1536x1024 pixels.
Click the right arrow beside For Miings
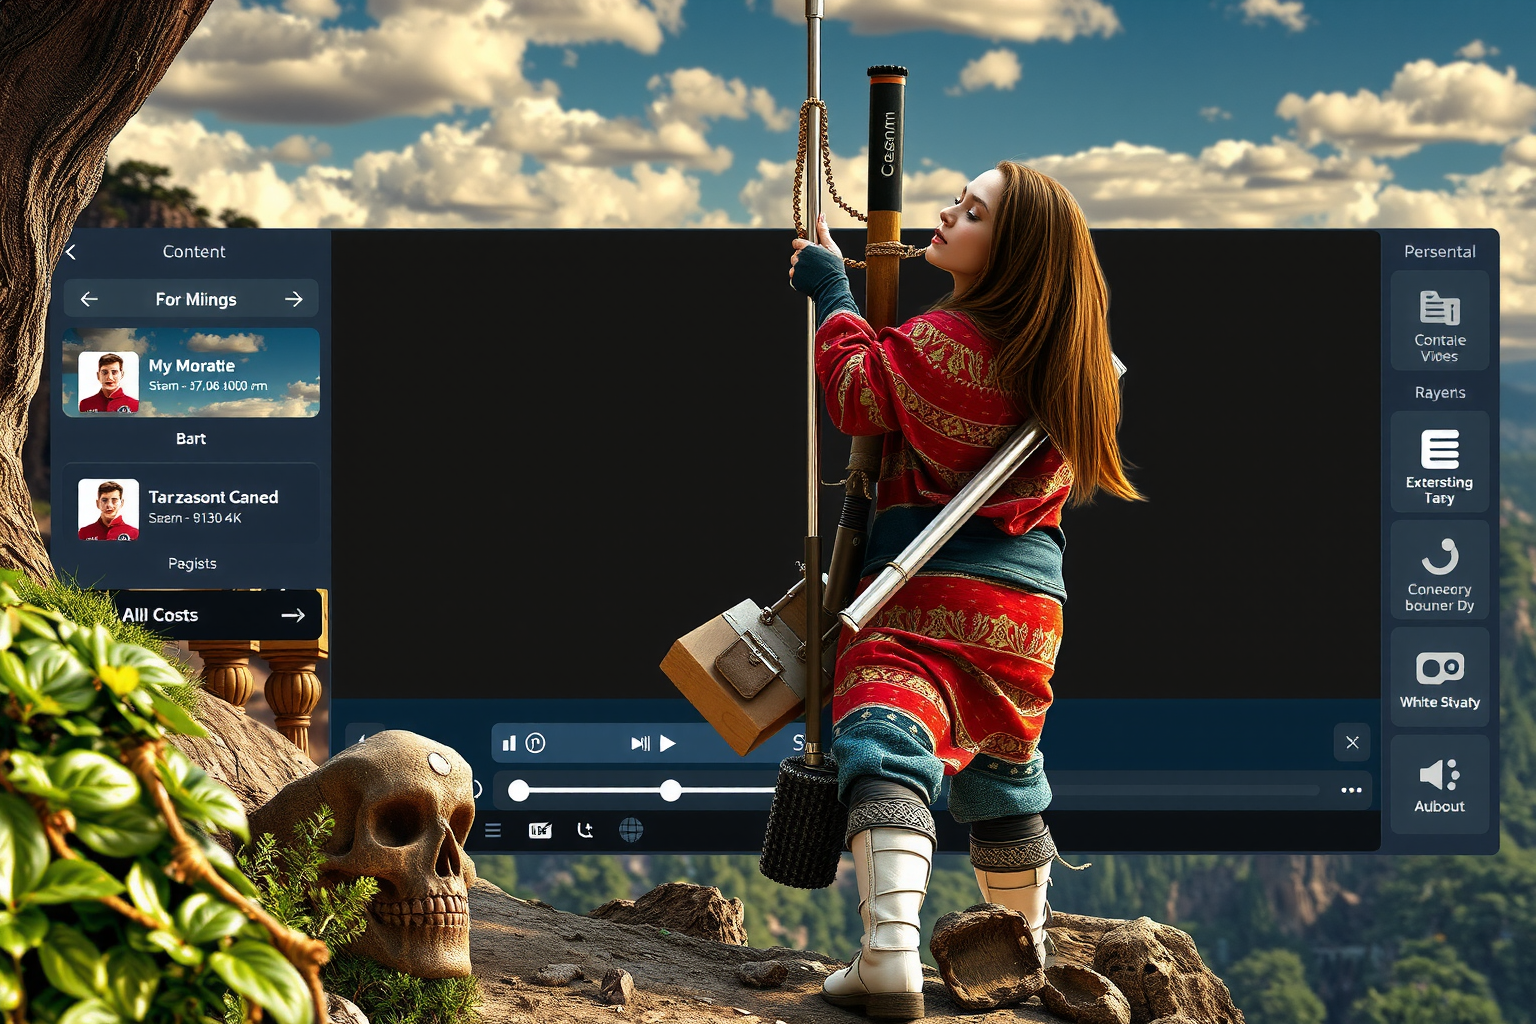pyautogui.click(x=293, y=299)
